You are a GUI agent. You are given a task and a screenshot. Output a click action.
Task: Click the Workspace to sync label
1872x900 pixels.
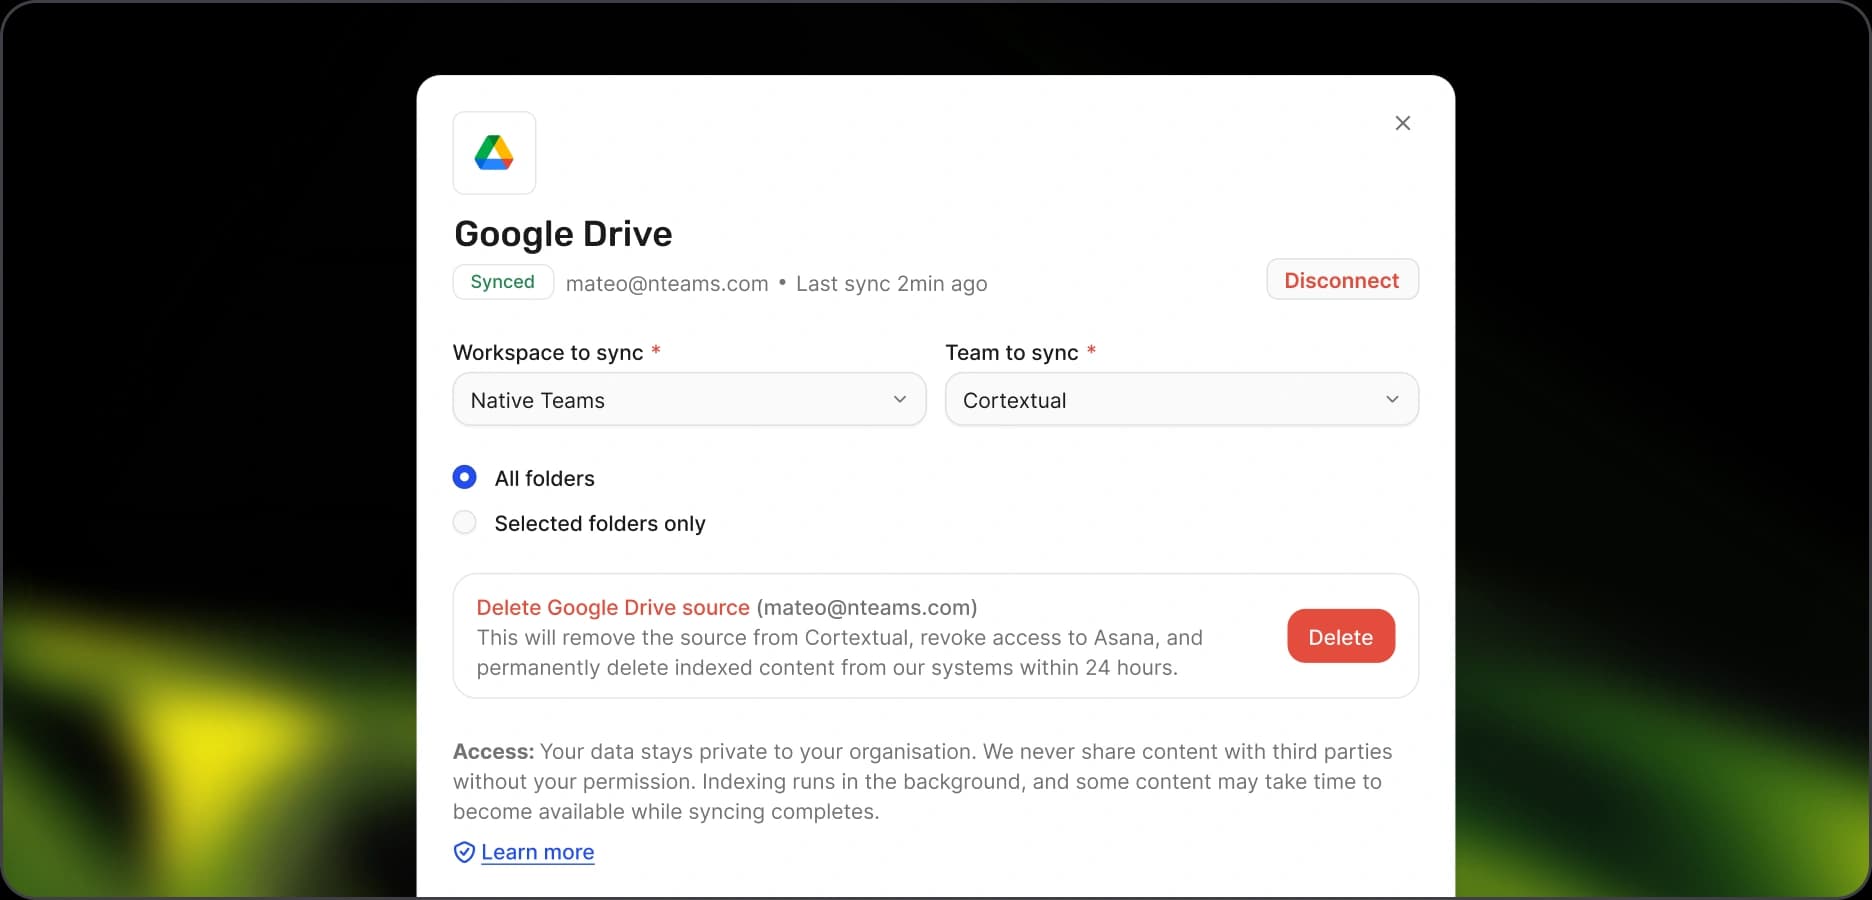pos(548,353)
